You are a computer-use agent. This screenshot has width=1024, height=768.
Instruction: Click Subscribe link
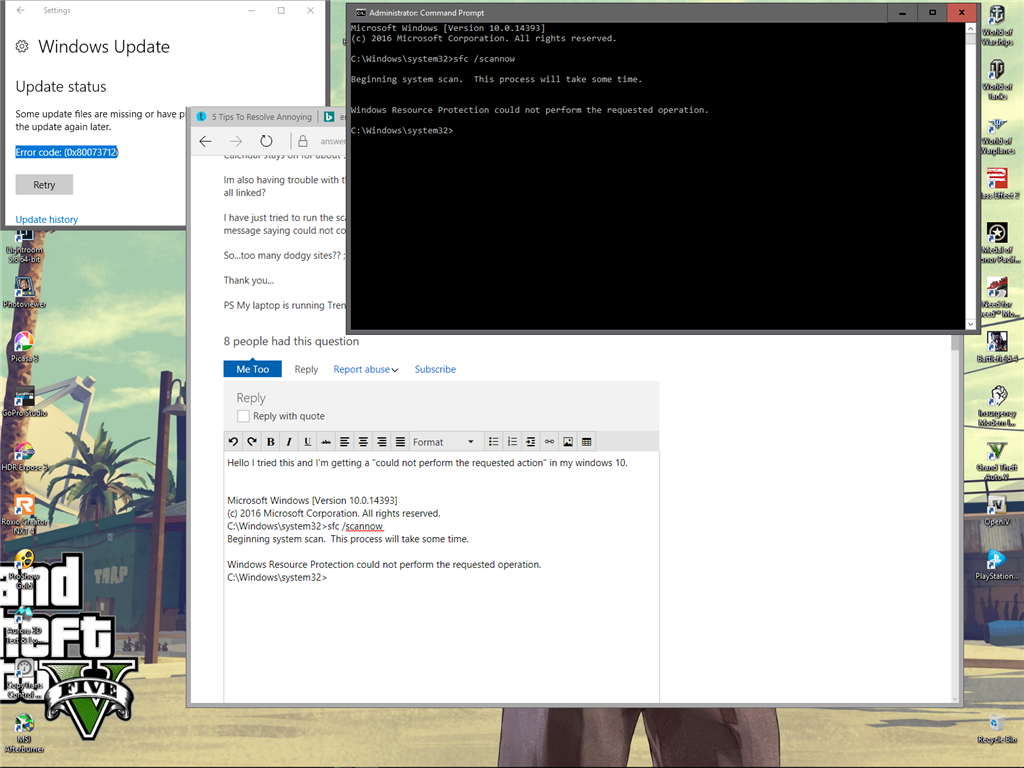point(435,369)
